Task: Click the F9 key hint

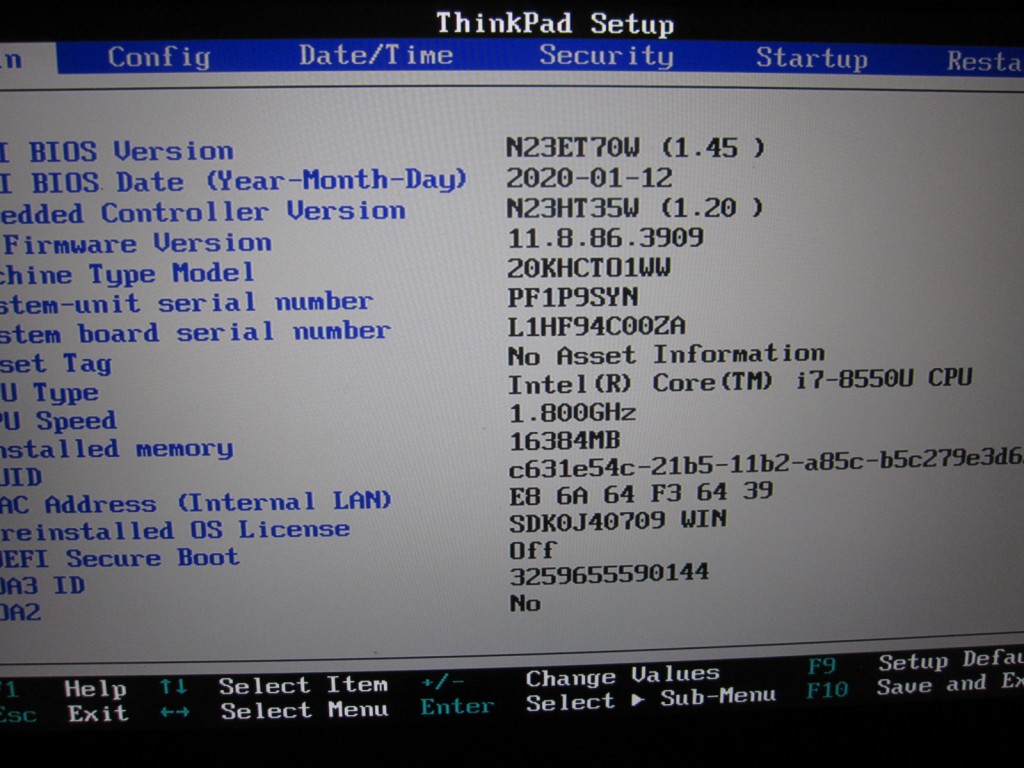Action: 821,667
